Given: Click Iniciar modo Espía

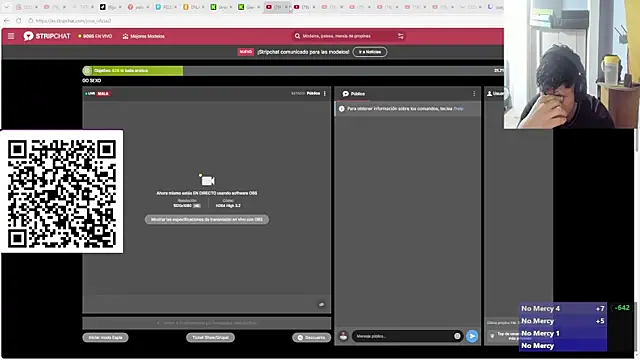Looking at the screenshot, I should coord(105,338).
